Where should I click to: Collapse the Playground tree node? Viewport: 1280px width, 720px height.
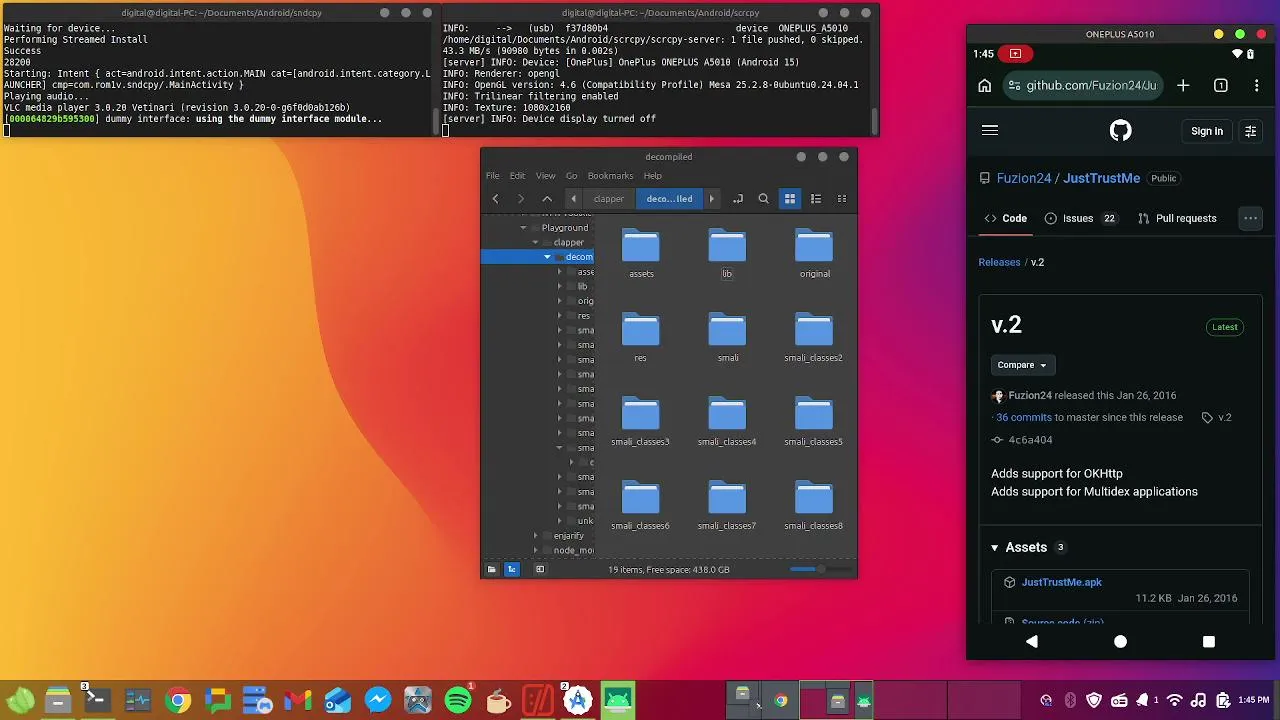[523, 228]
